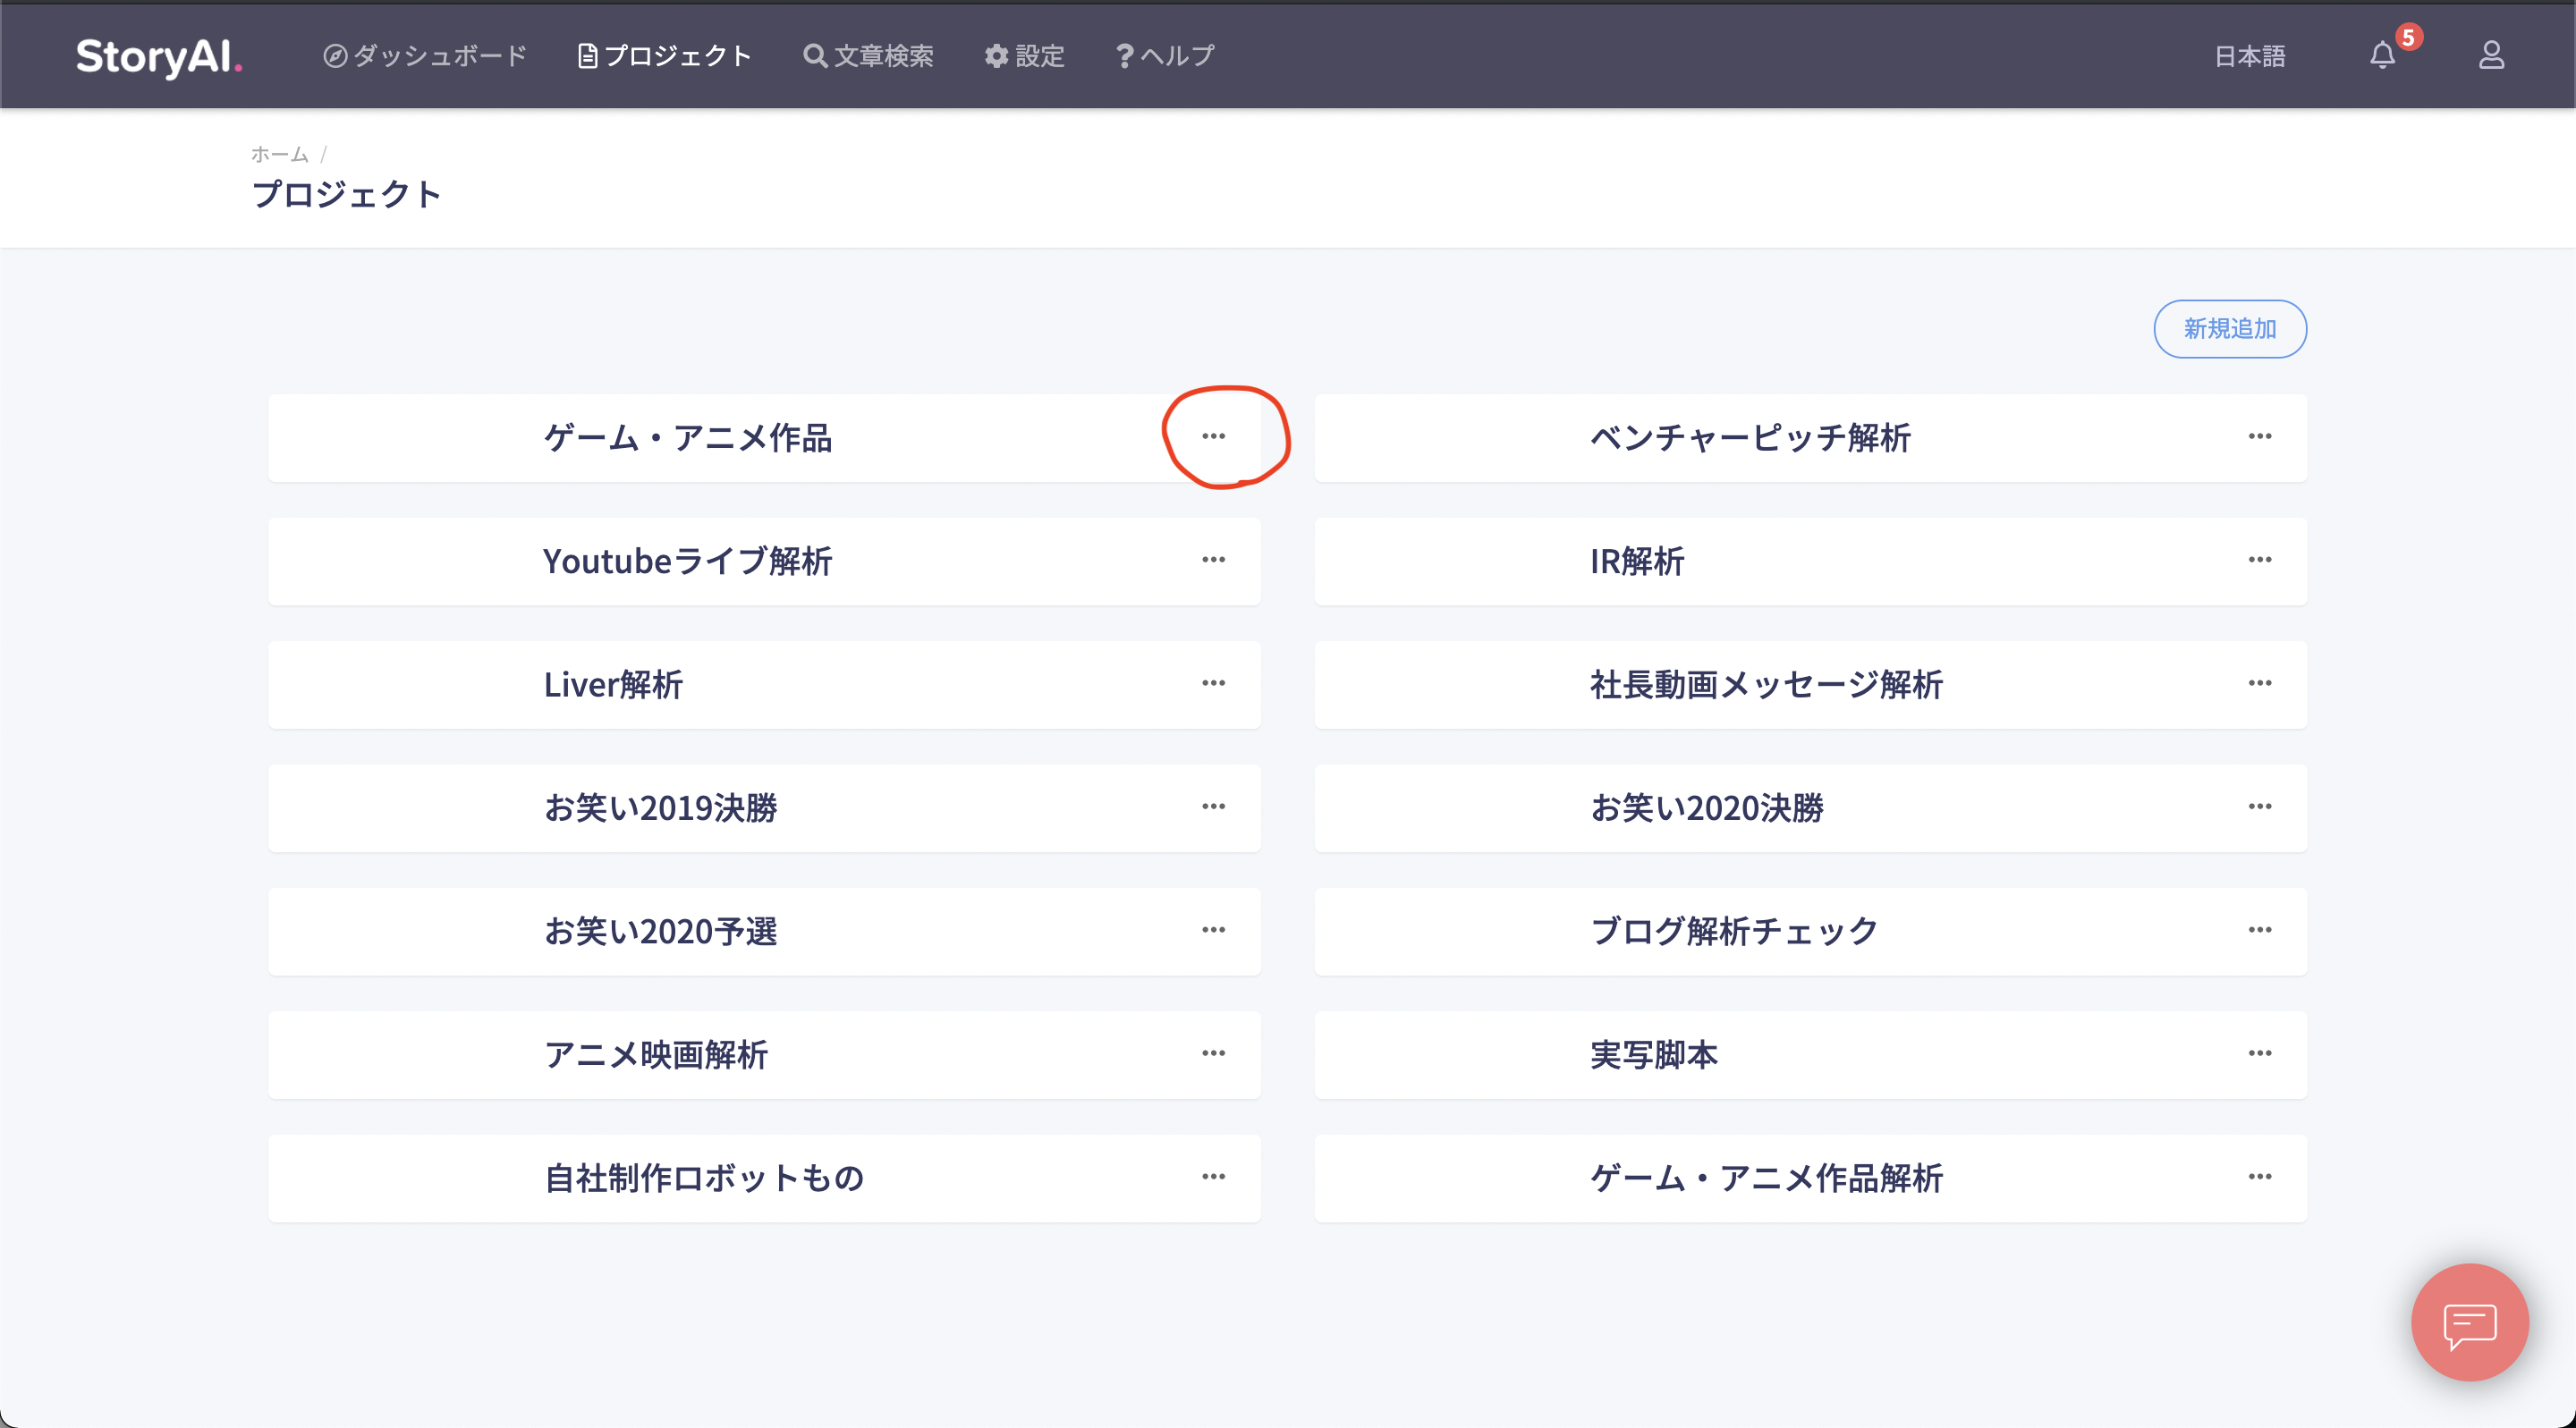Screen dimensions: 2576x1428
Task: Open options menu for ブログ解析チェック
Action: [2260, 930]
